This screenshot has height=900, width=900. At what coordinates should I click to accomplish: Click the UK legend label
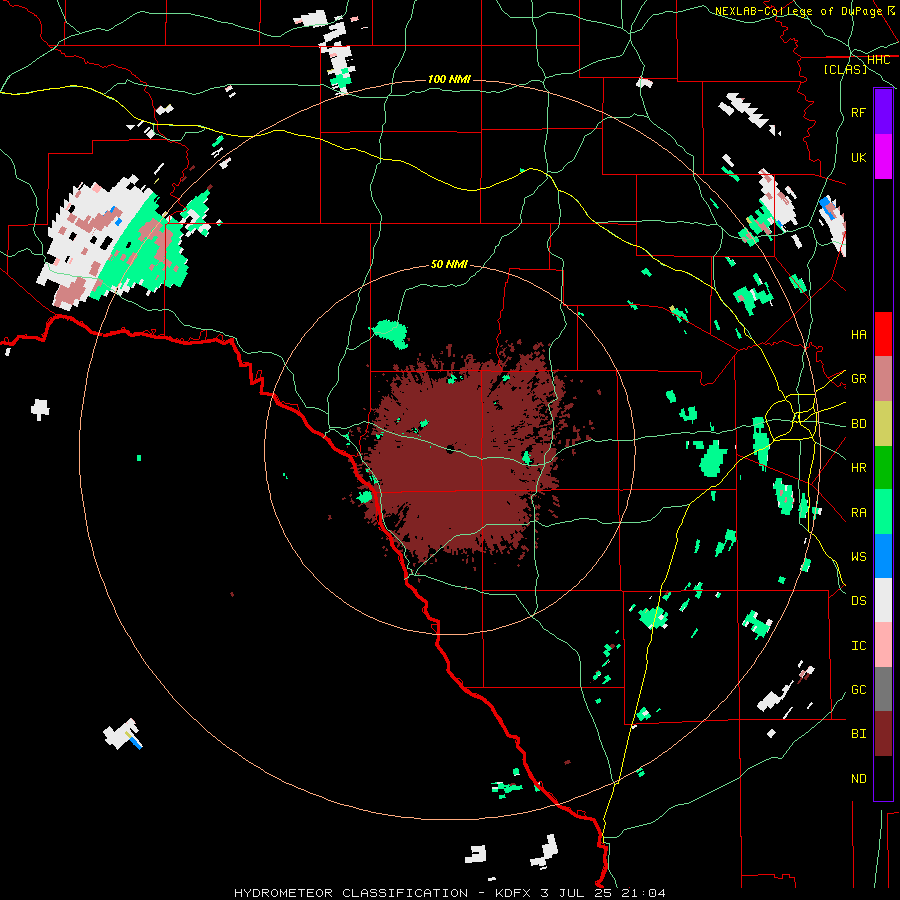(859, 157)
